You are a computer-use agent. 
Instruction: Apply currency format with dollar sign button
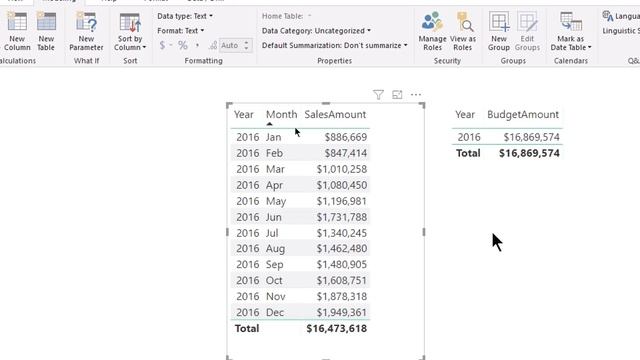(x=162, y=45)
